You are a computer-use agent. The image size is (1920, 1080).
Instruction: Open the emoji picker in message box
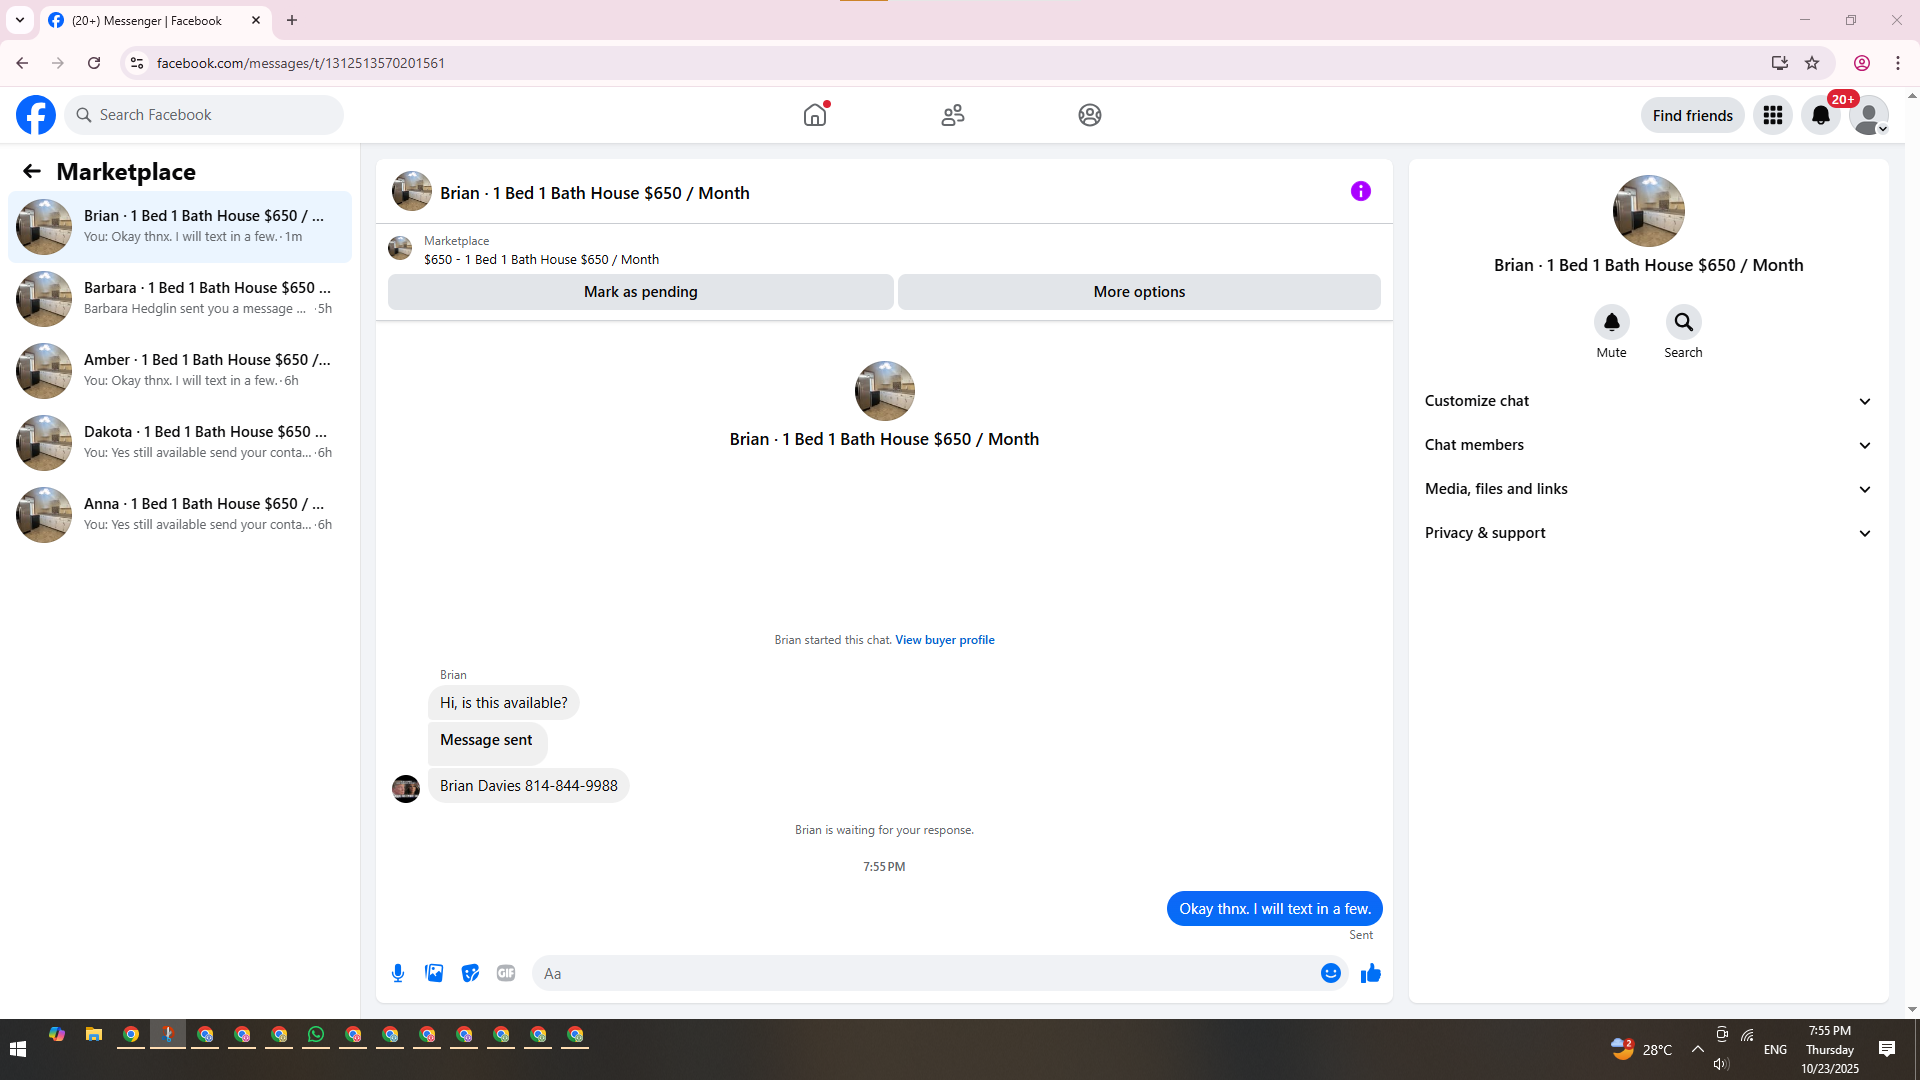(1330, 973)
